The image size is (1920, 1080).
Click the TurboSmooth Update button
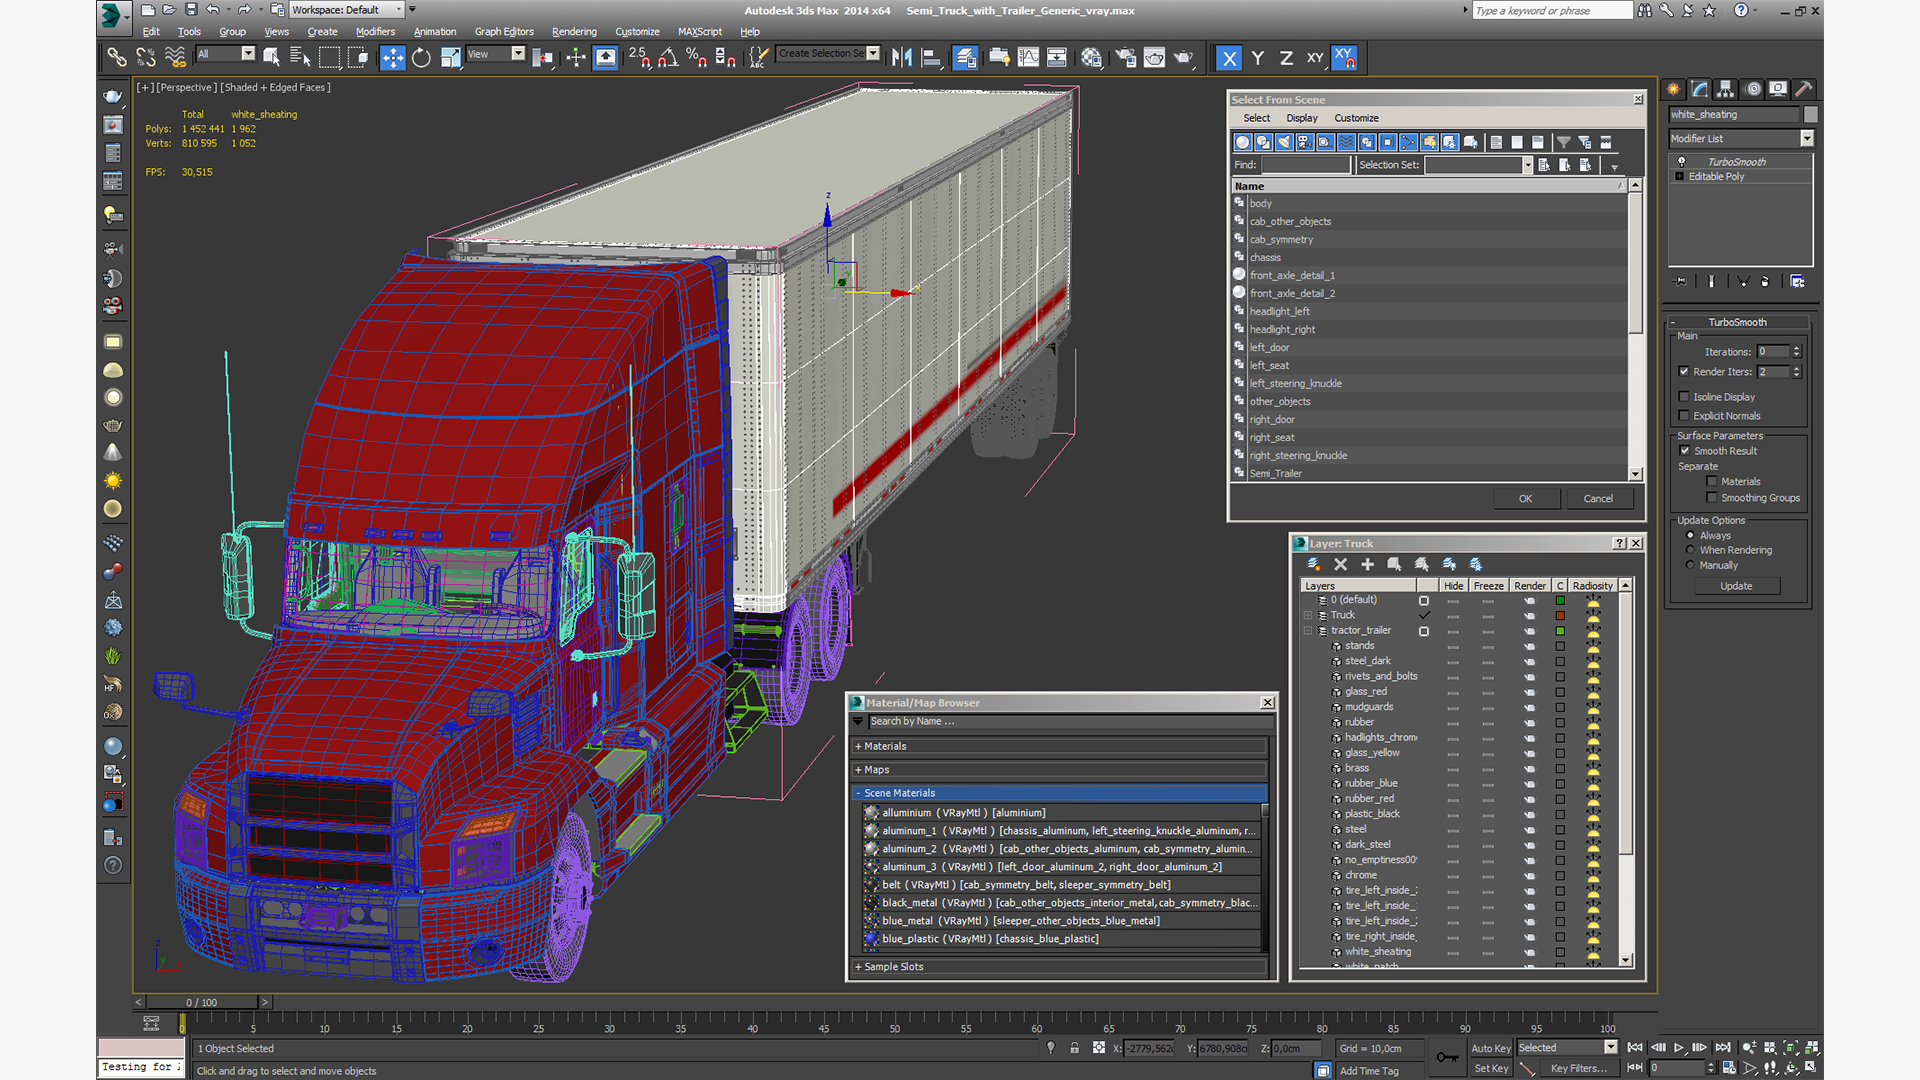point(1736,586)
